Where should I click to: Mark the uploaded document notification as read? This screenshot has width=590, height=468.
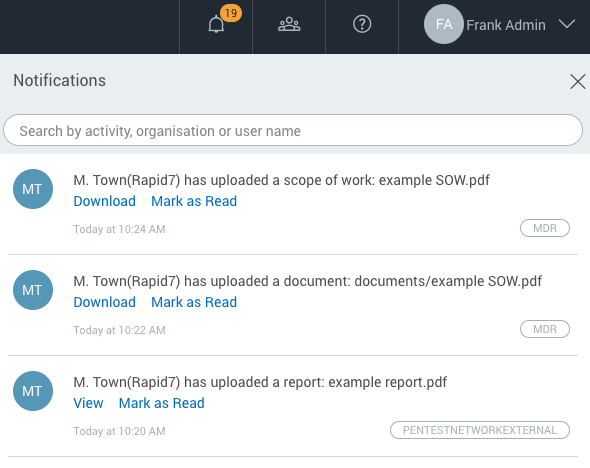pyautogui.click(x=194, y=302)
